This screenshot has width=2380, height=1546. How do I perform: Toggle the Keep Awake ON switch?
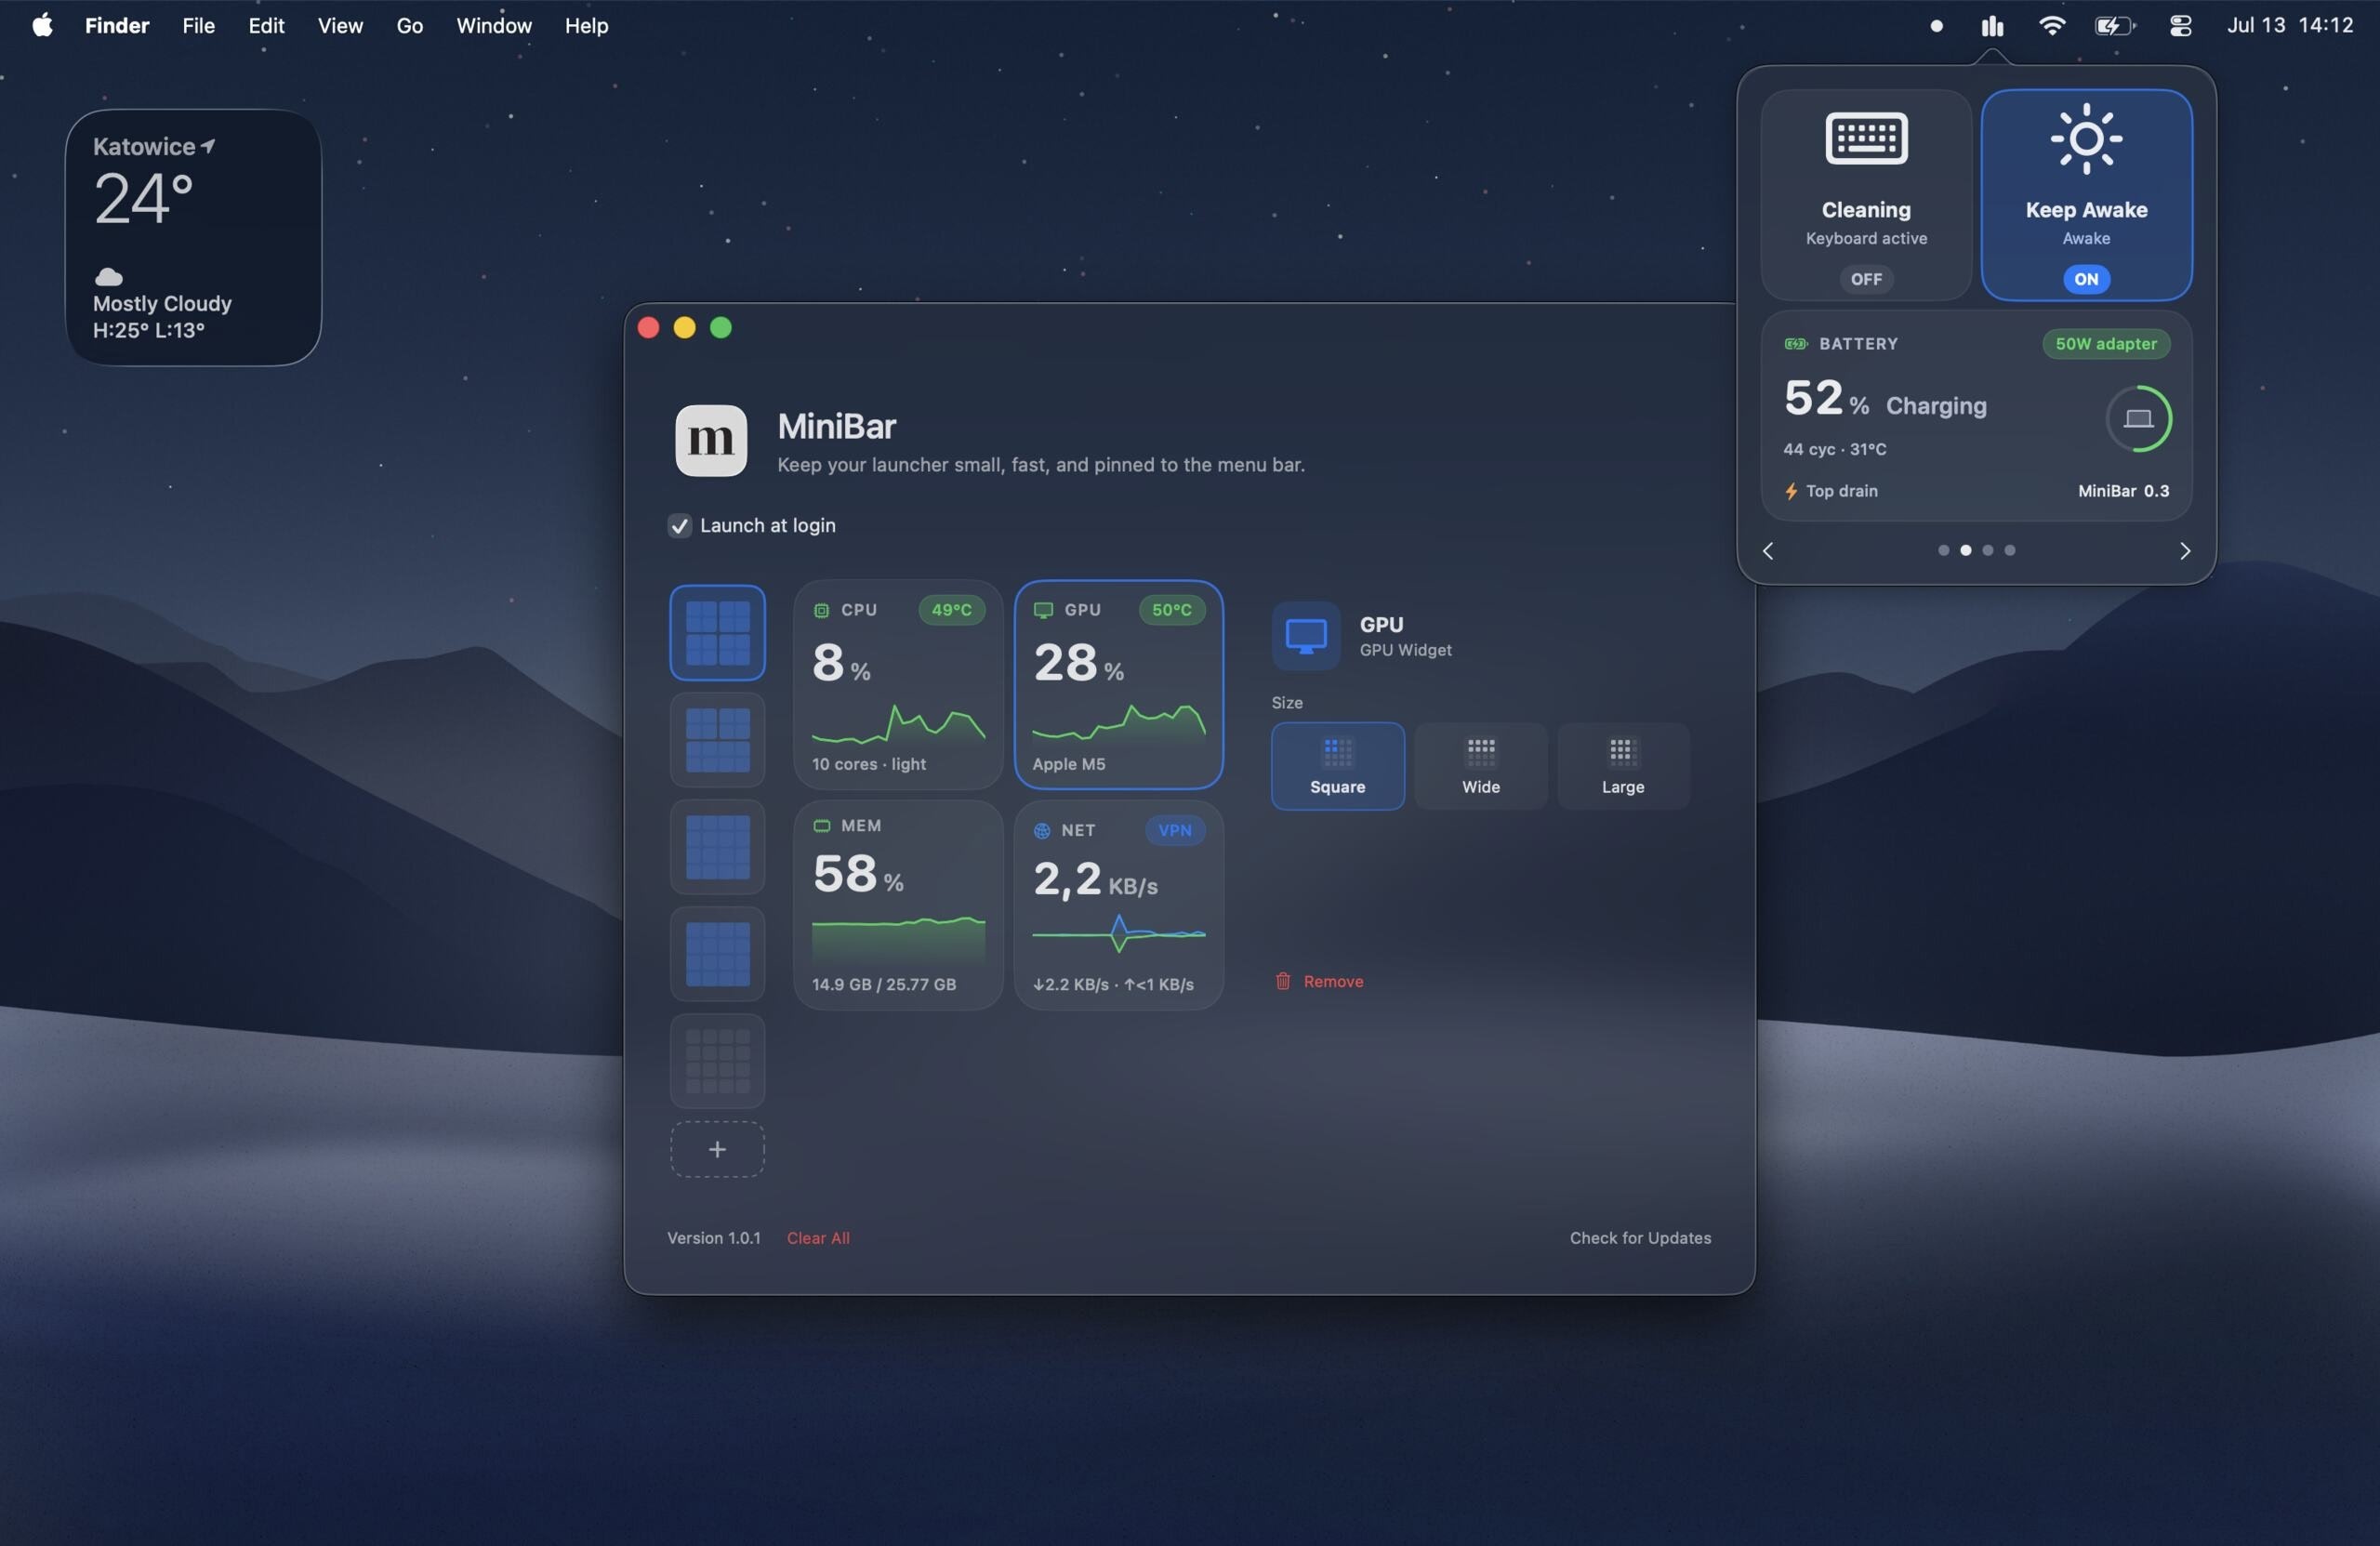click(2086, 279)
